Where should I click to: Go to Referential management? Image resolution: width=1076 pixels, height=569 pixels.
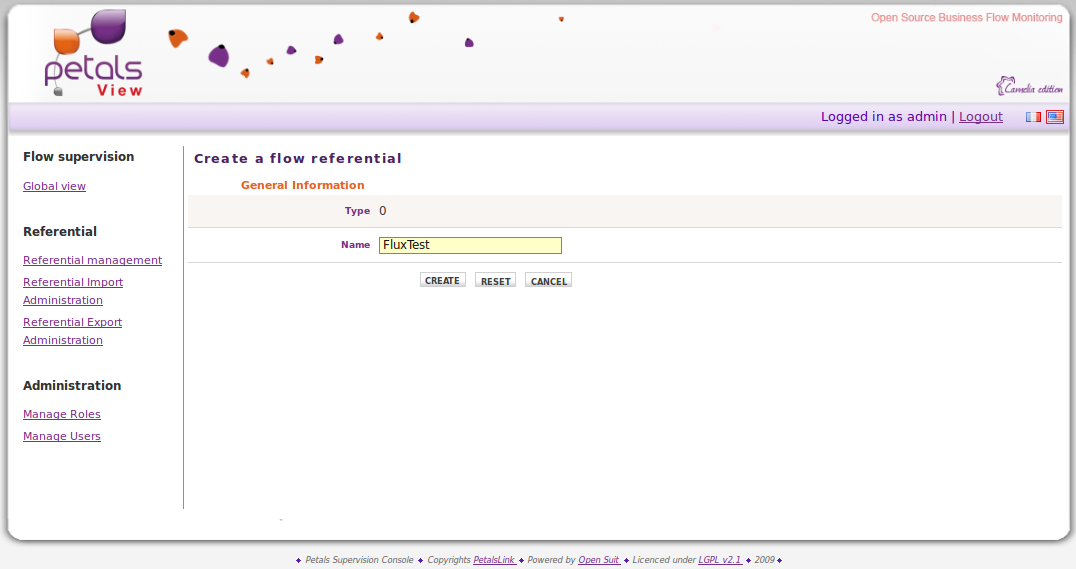[92, 260]
